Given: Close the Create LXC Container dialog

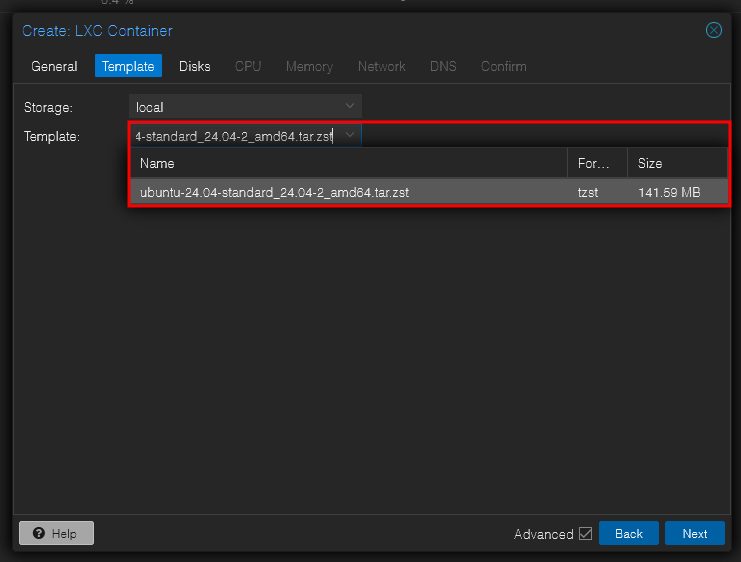Looking at the screenshot, I should tap(714, 30).
